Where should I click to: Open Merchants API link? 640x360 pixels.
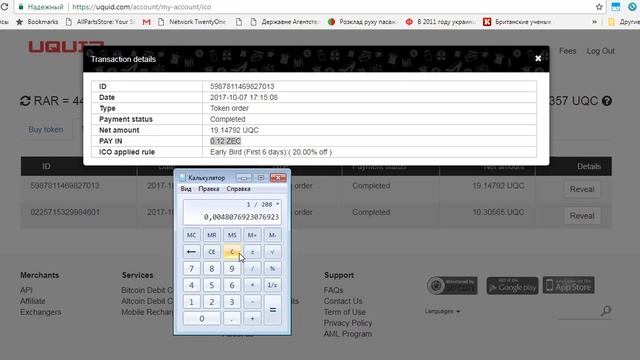tap(26, 290)
